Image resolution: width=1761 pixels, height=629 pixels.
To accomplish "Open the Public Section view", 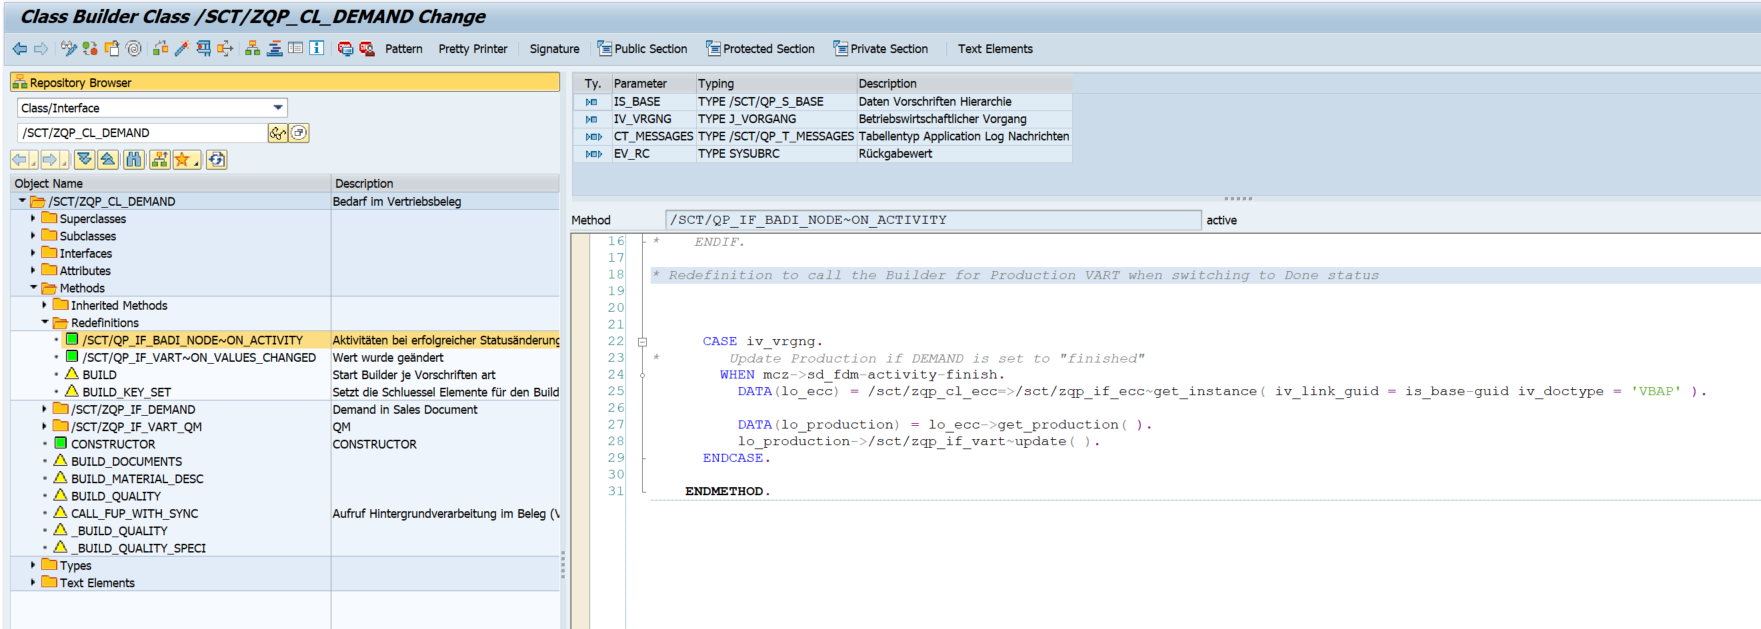I will click(x=642, y=49).
